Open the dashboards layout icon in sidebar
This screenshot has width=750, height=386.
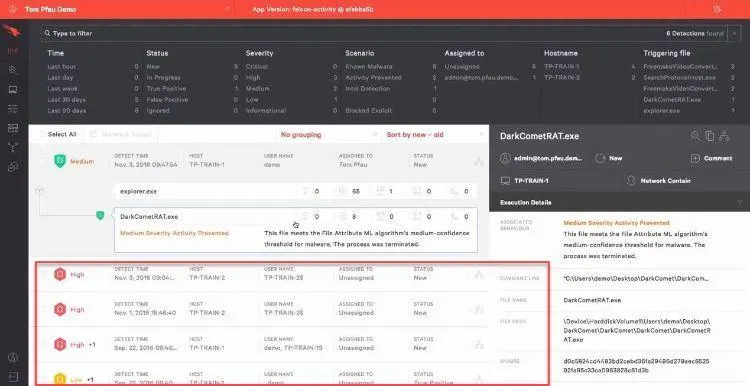click(x=13, y=128)
